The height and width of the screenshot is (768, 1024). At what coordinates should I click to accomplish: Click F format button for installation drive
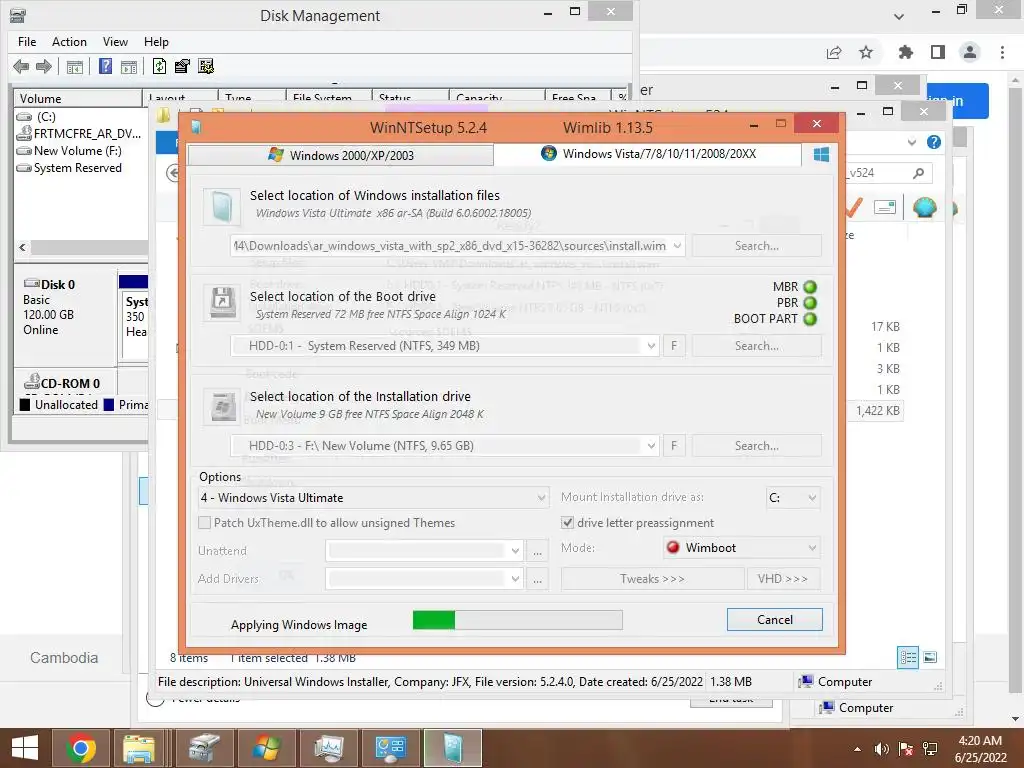[674, 445]
